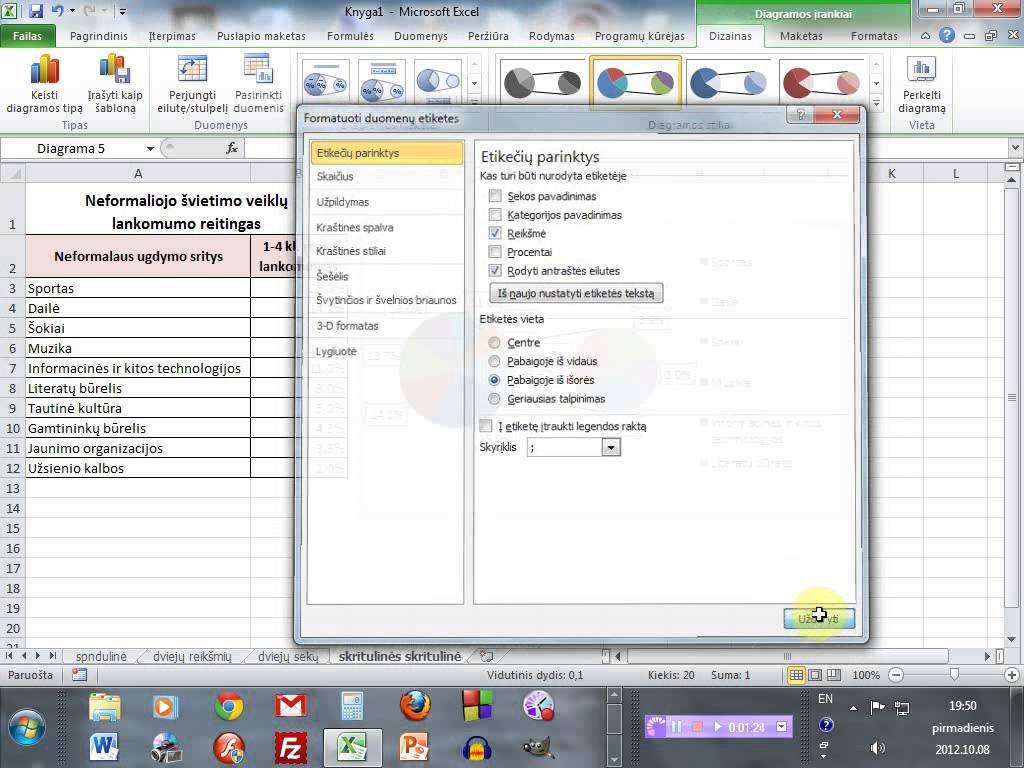1024x768 pixels.
Task: Uncheck Reikšmė checkbox
Action: (495, 233)
